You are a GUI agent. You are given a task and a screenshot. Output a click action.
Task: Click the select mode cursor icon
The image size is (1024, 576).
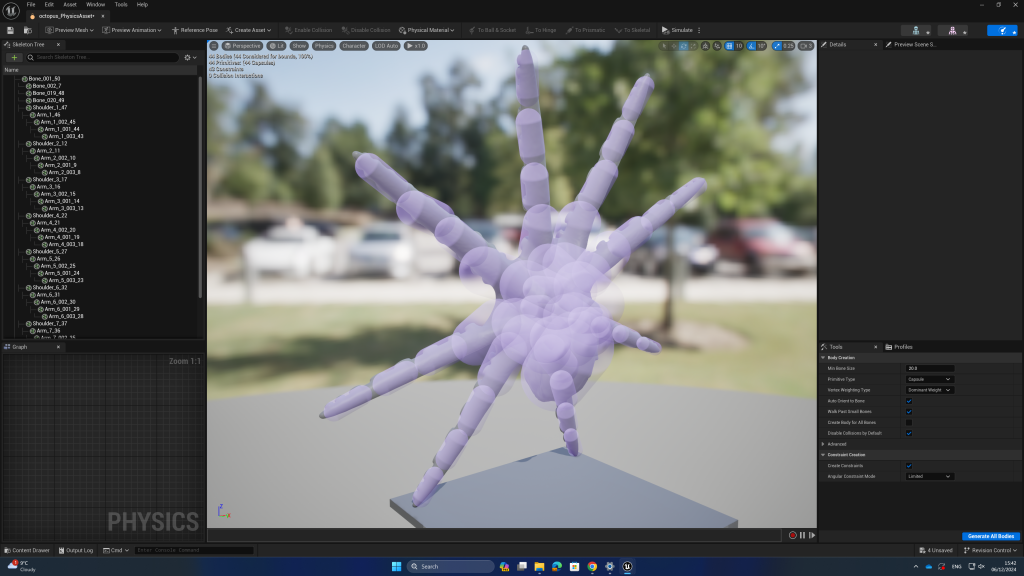click(x=664, y=46)
